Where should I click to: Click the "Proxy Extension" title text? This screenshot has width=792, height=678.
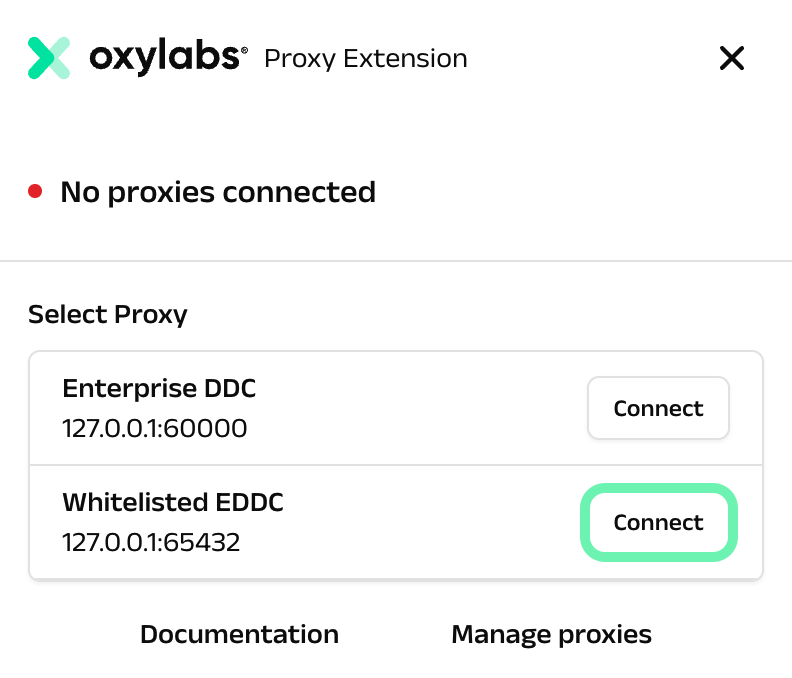[x=365, y=59]
